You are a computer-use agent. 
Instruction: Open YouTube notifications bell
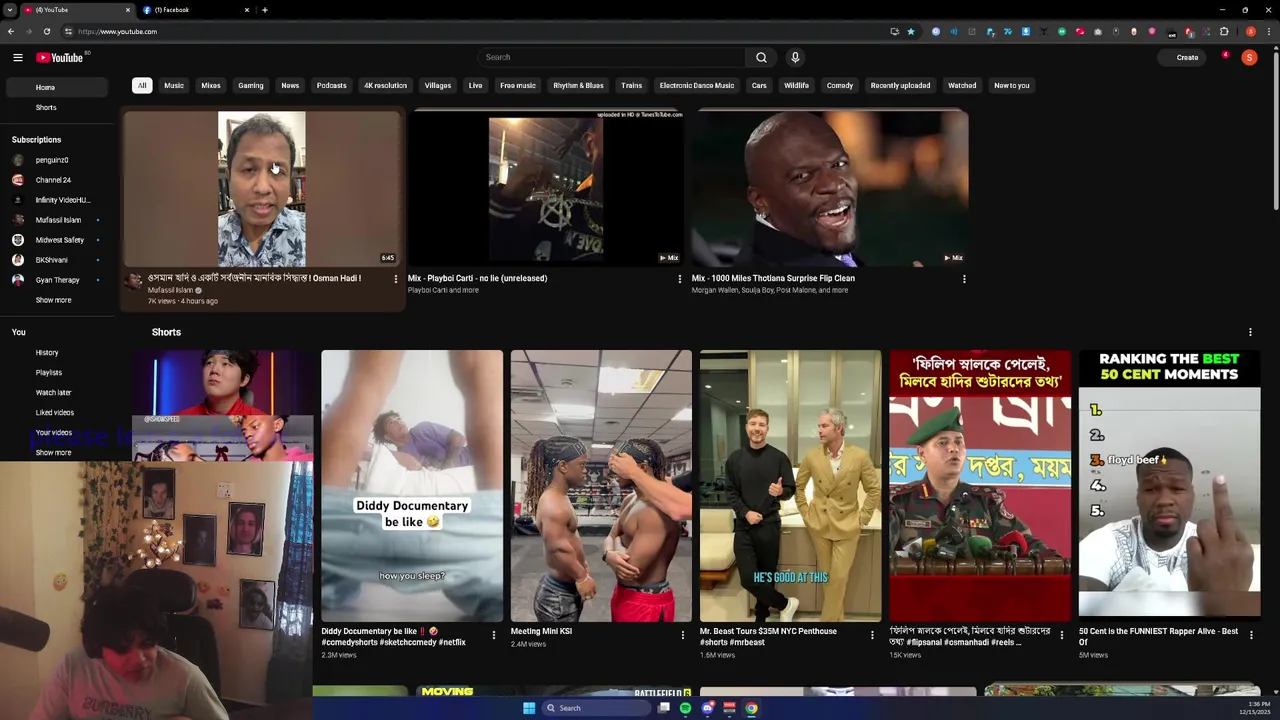[1225, 57]
